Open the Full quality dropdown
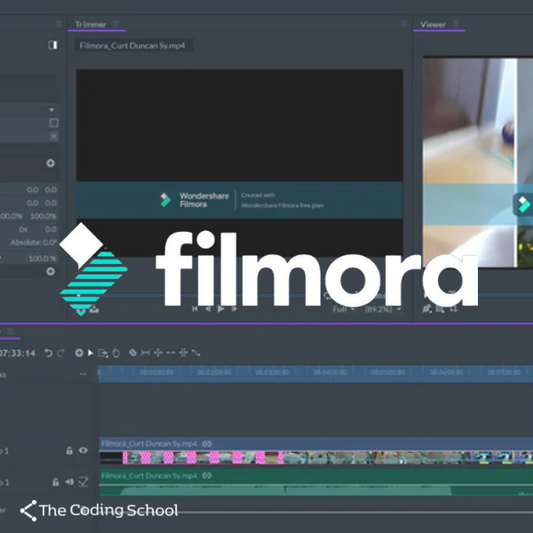 [343, 309]
